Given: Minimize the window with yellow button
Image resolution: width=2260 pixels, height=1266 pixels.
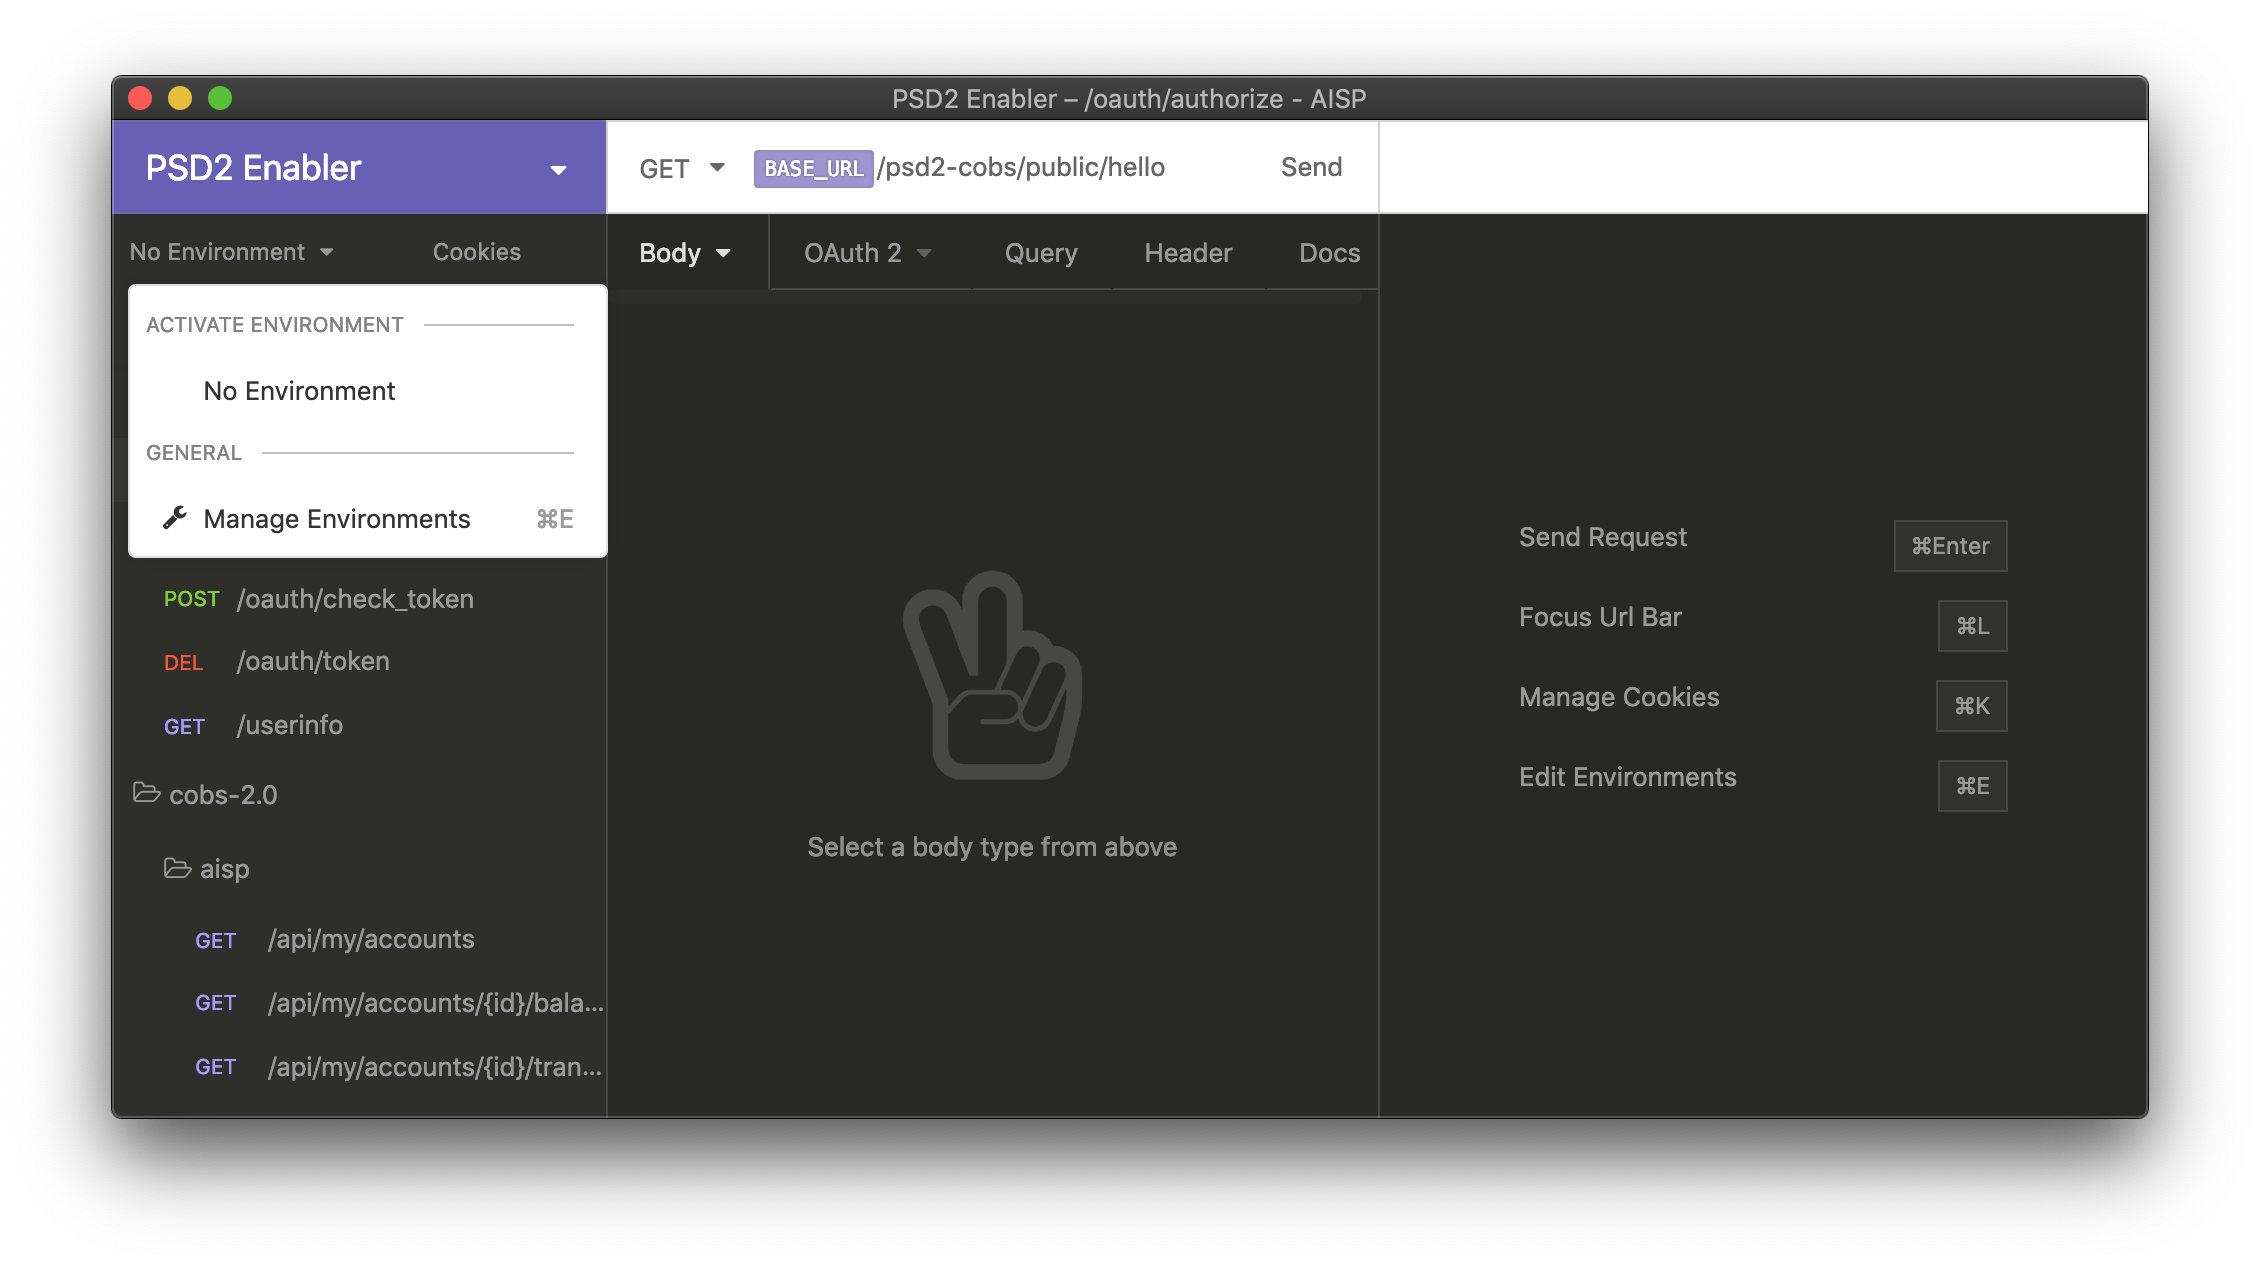Looking at the screenshot, I should [180, 98].
